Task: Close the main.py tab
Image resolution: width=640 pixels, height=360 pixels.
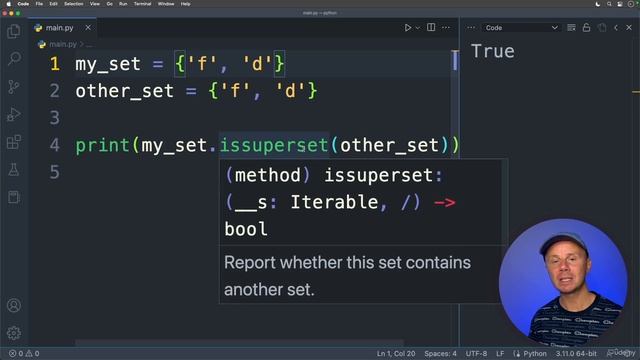Action: 88,28
